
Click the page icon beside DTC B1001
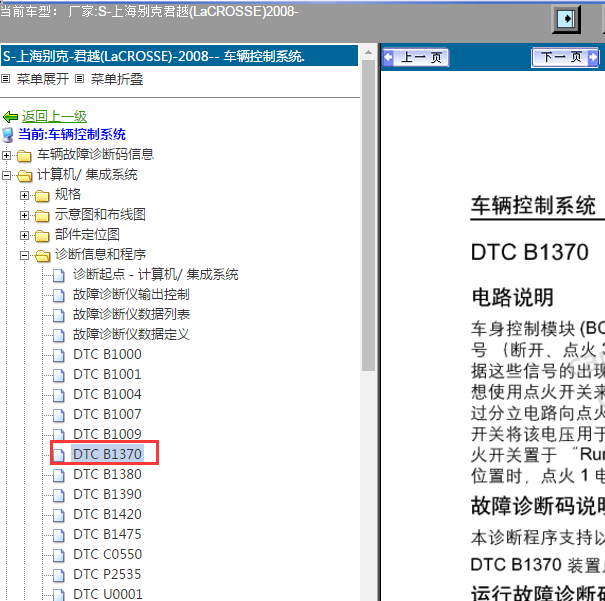[x=59, y=376]
